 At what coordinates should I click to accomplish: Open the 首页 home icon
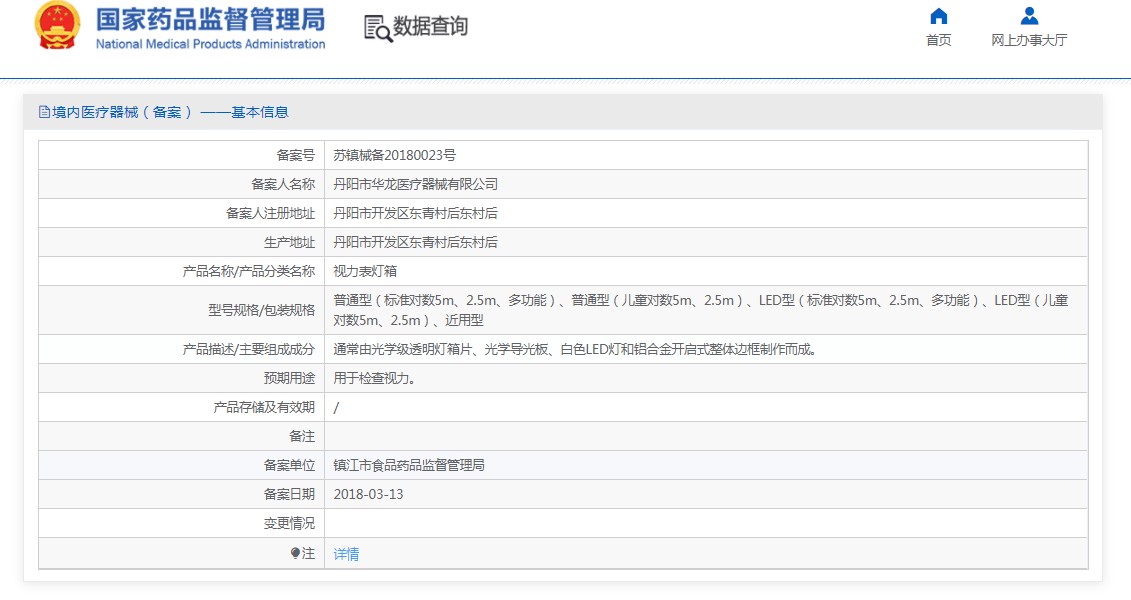point(938,16)
